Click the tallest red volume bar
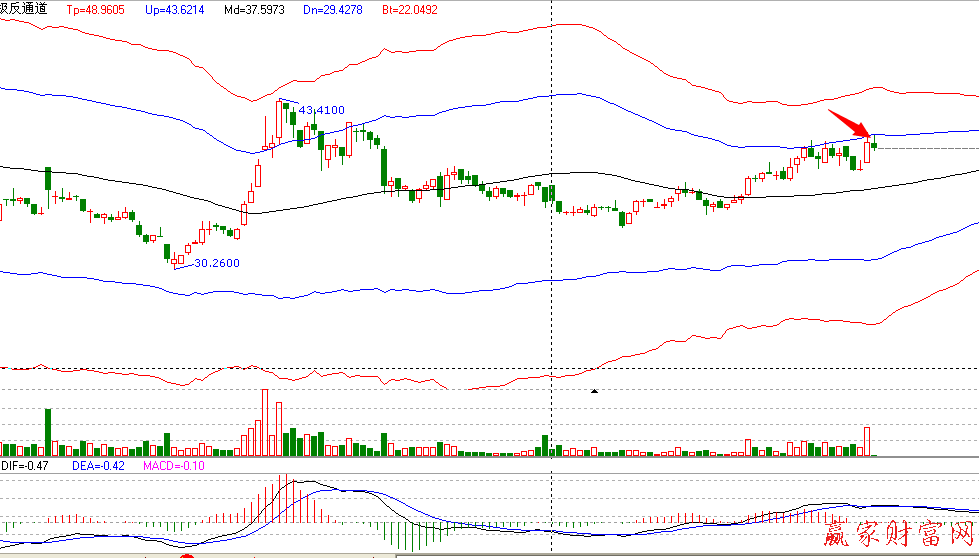The height and width of the screenshot is (558, 979). [265, 421]
